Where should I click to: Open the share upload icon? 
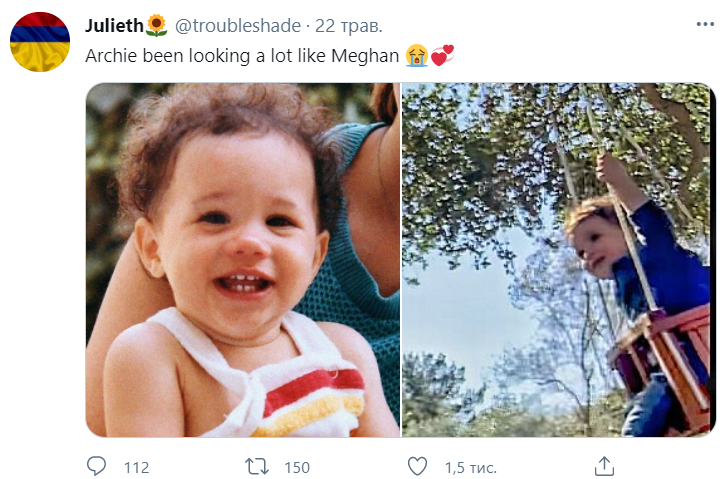pos(604,466)
